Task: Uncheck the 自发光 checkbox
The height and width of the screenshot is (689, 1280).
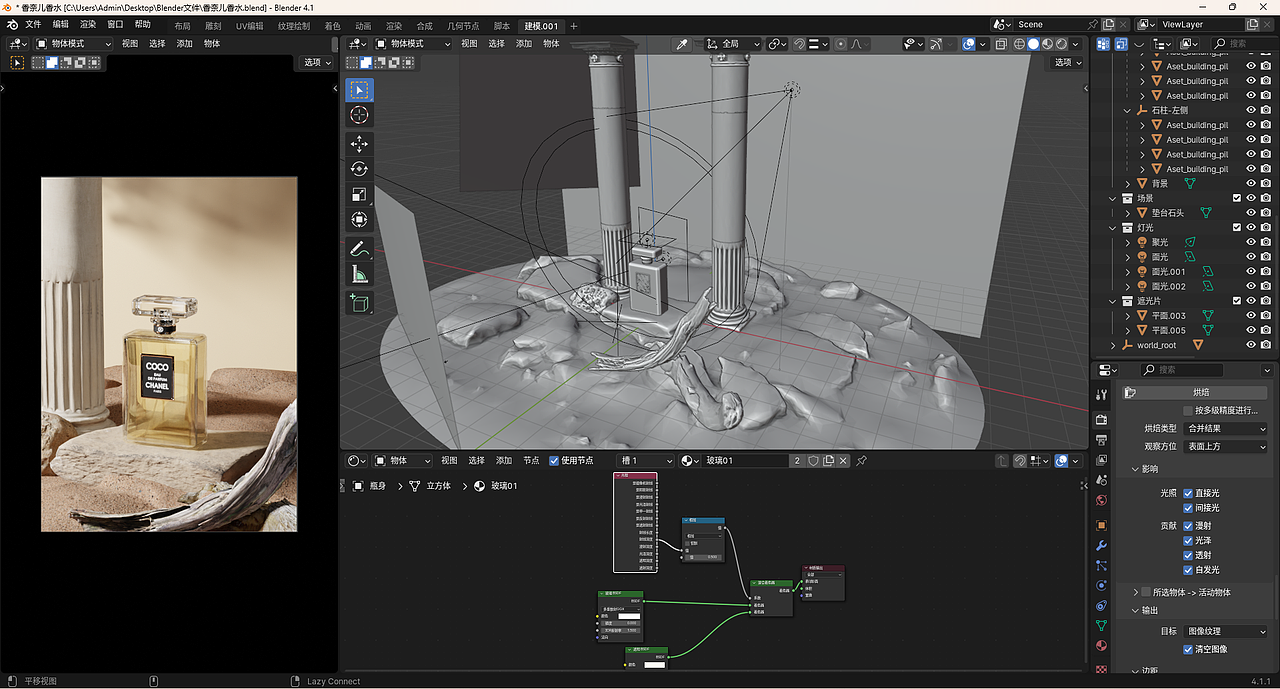Action: (x=1188, y=570)
